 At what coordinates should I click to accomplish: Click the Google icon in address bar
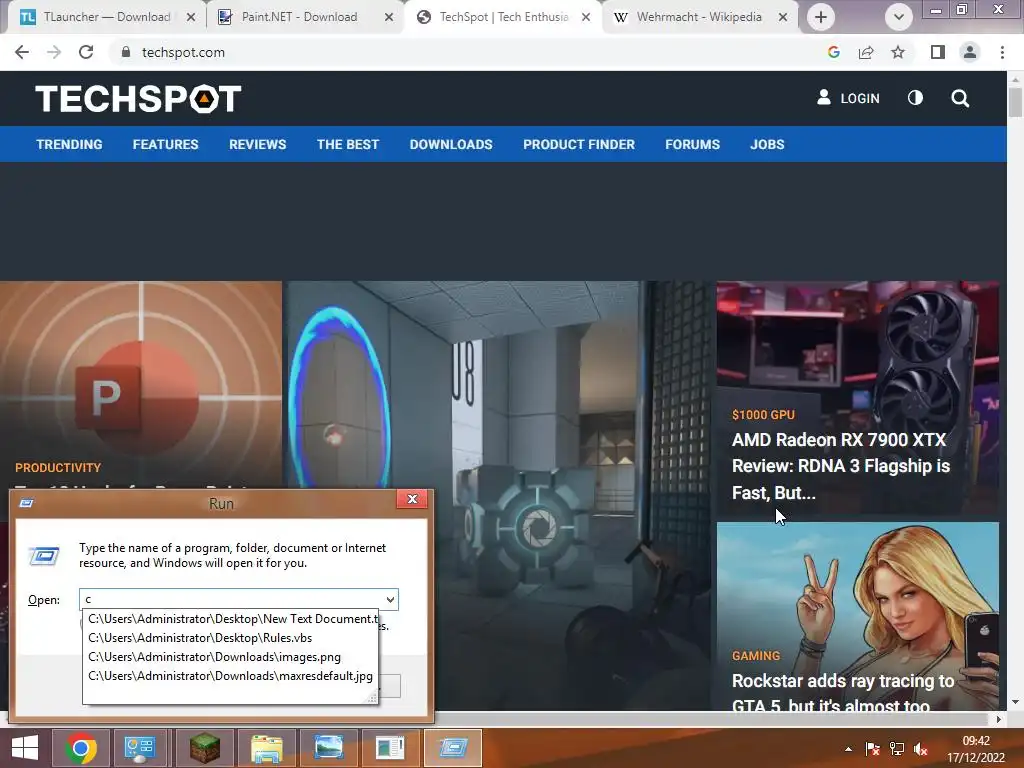click(833, 52)
